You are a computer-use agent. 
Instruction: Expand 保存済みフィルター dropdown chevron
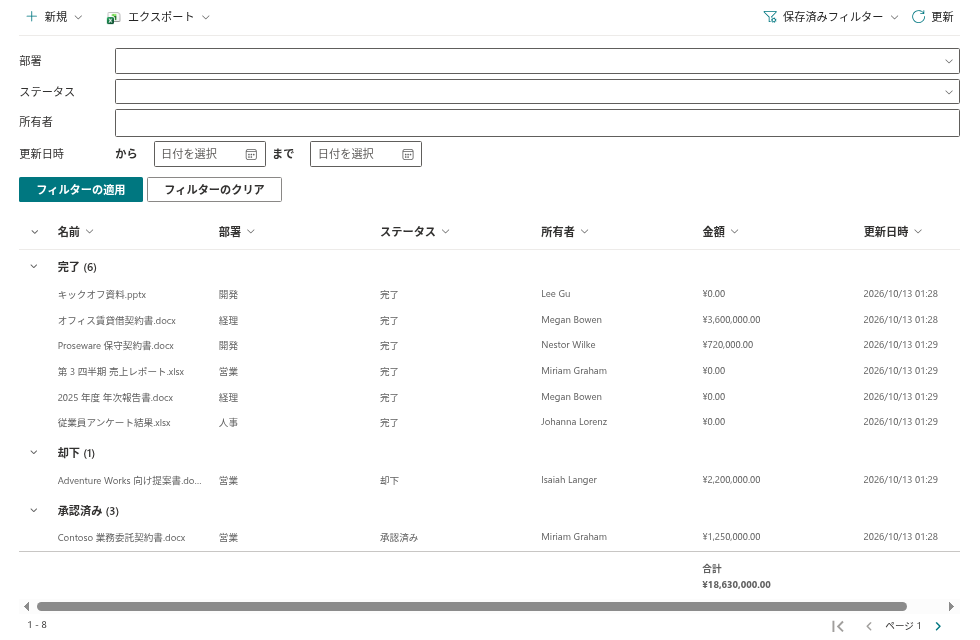tap(894, 18)
